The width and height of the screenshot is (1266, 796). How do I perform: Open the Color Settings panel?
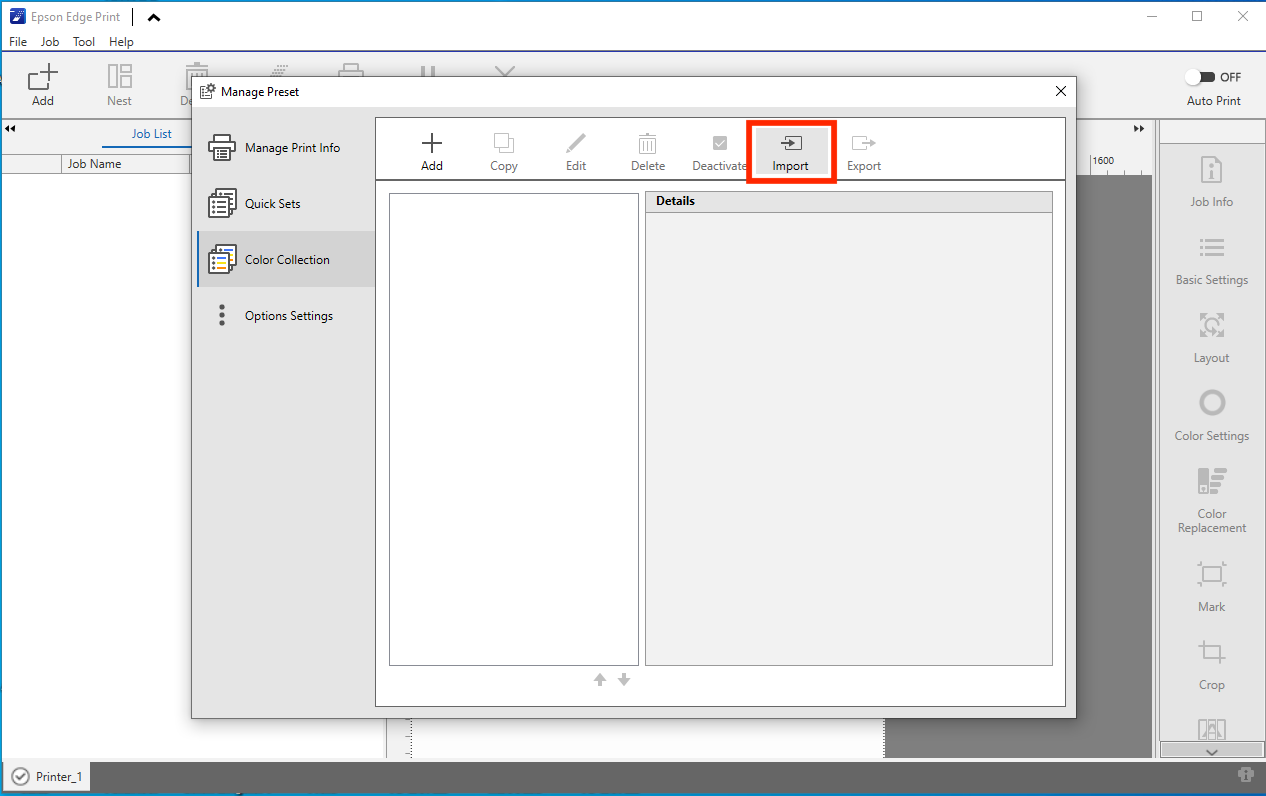click(x=1211, y=415)
